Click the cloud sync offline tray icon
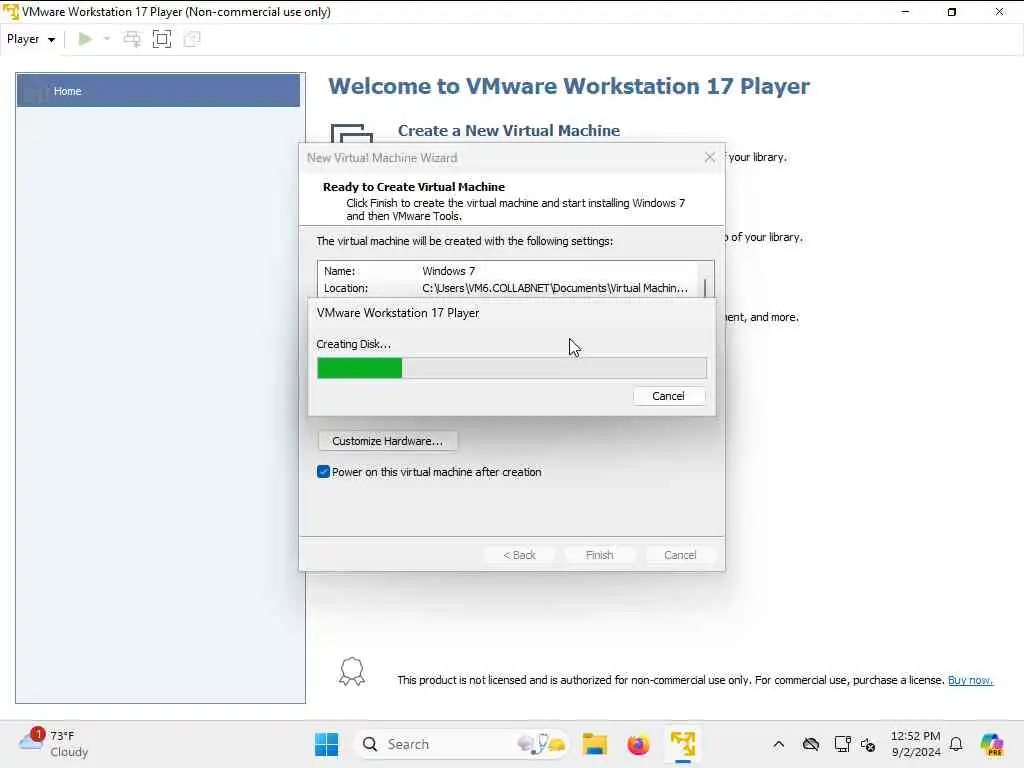This screenshot has height=768, width=1024. 811,744
